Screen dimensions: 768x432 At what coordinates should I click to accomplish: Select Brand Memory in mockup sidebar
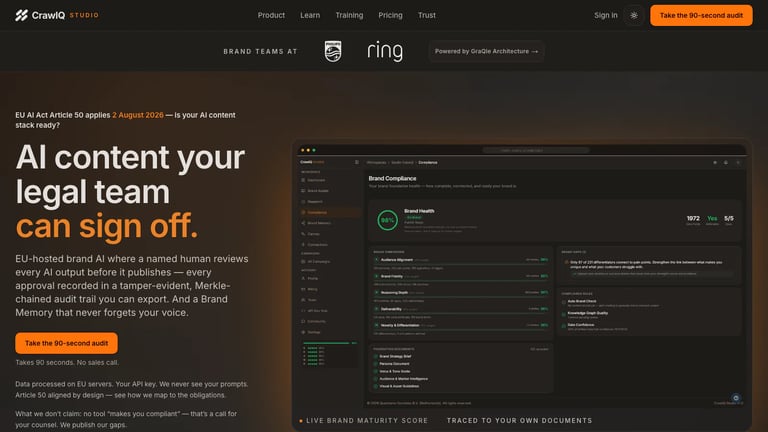(318, 223)
